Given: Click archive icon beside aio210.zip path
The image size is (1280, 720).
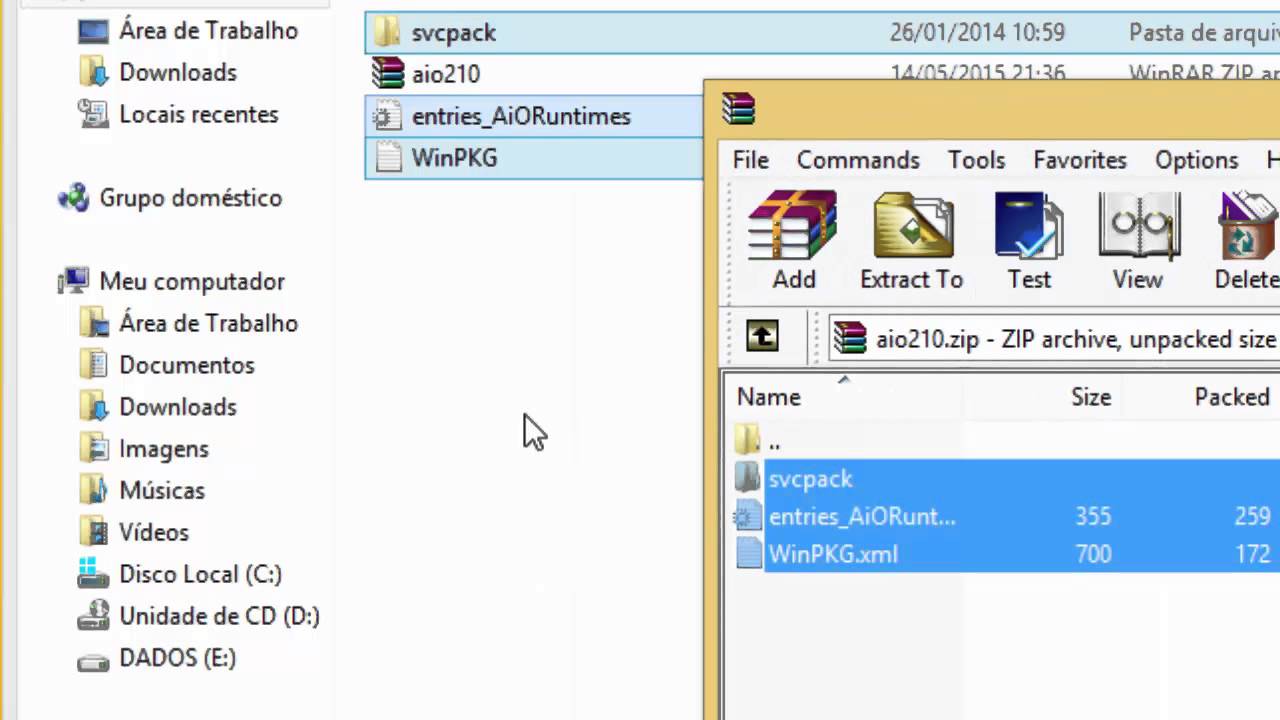Looking at the screenshot, I should [x=850, y=338].
